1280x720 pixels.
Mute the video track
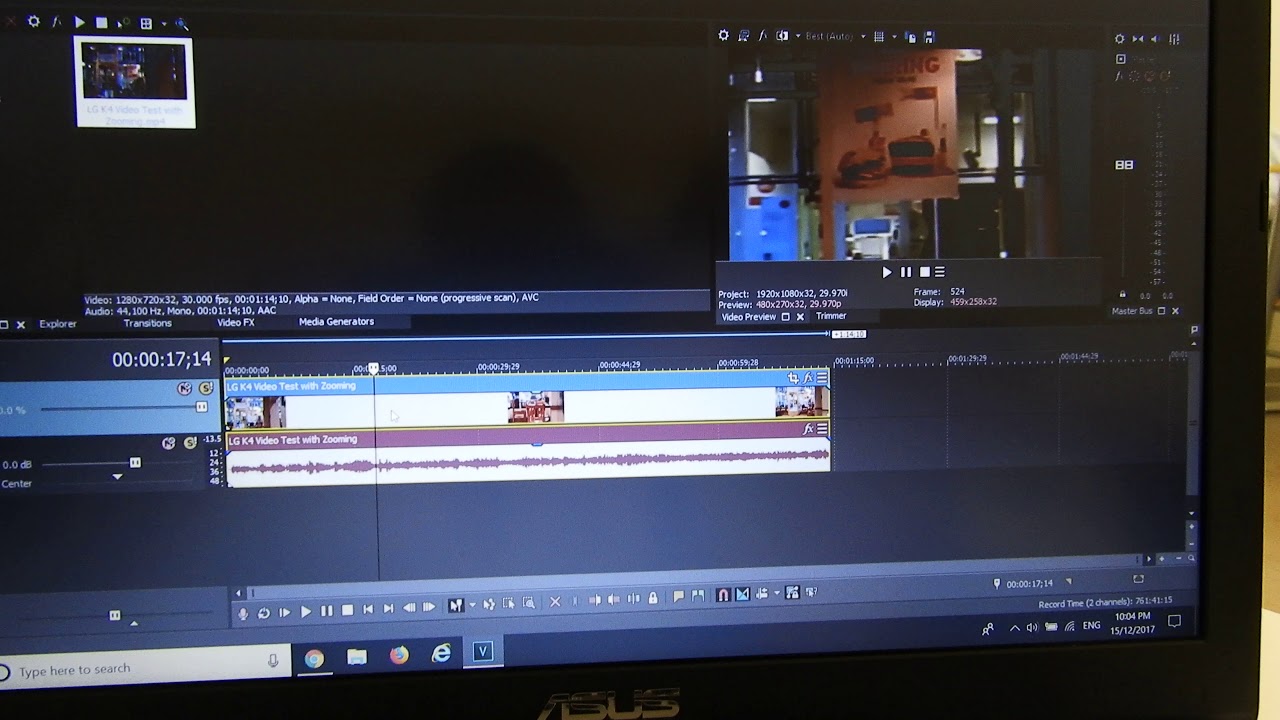184,388
